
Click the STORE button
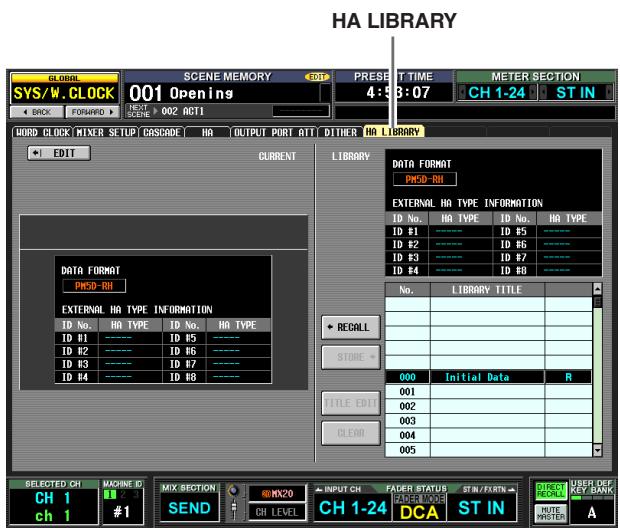coord(351,357)
